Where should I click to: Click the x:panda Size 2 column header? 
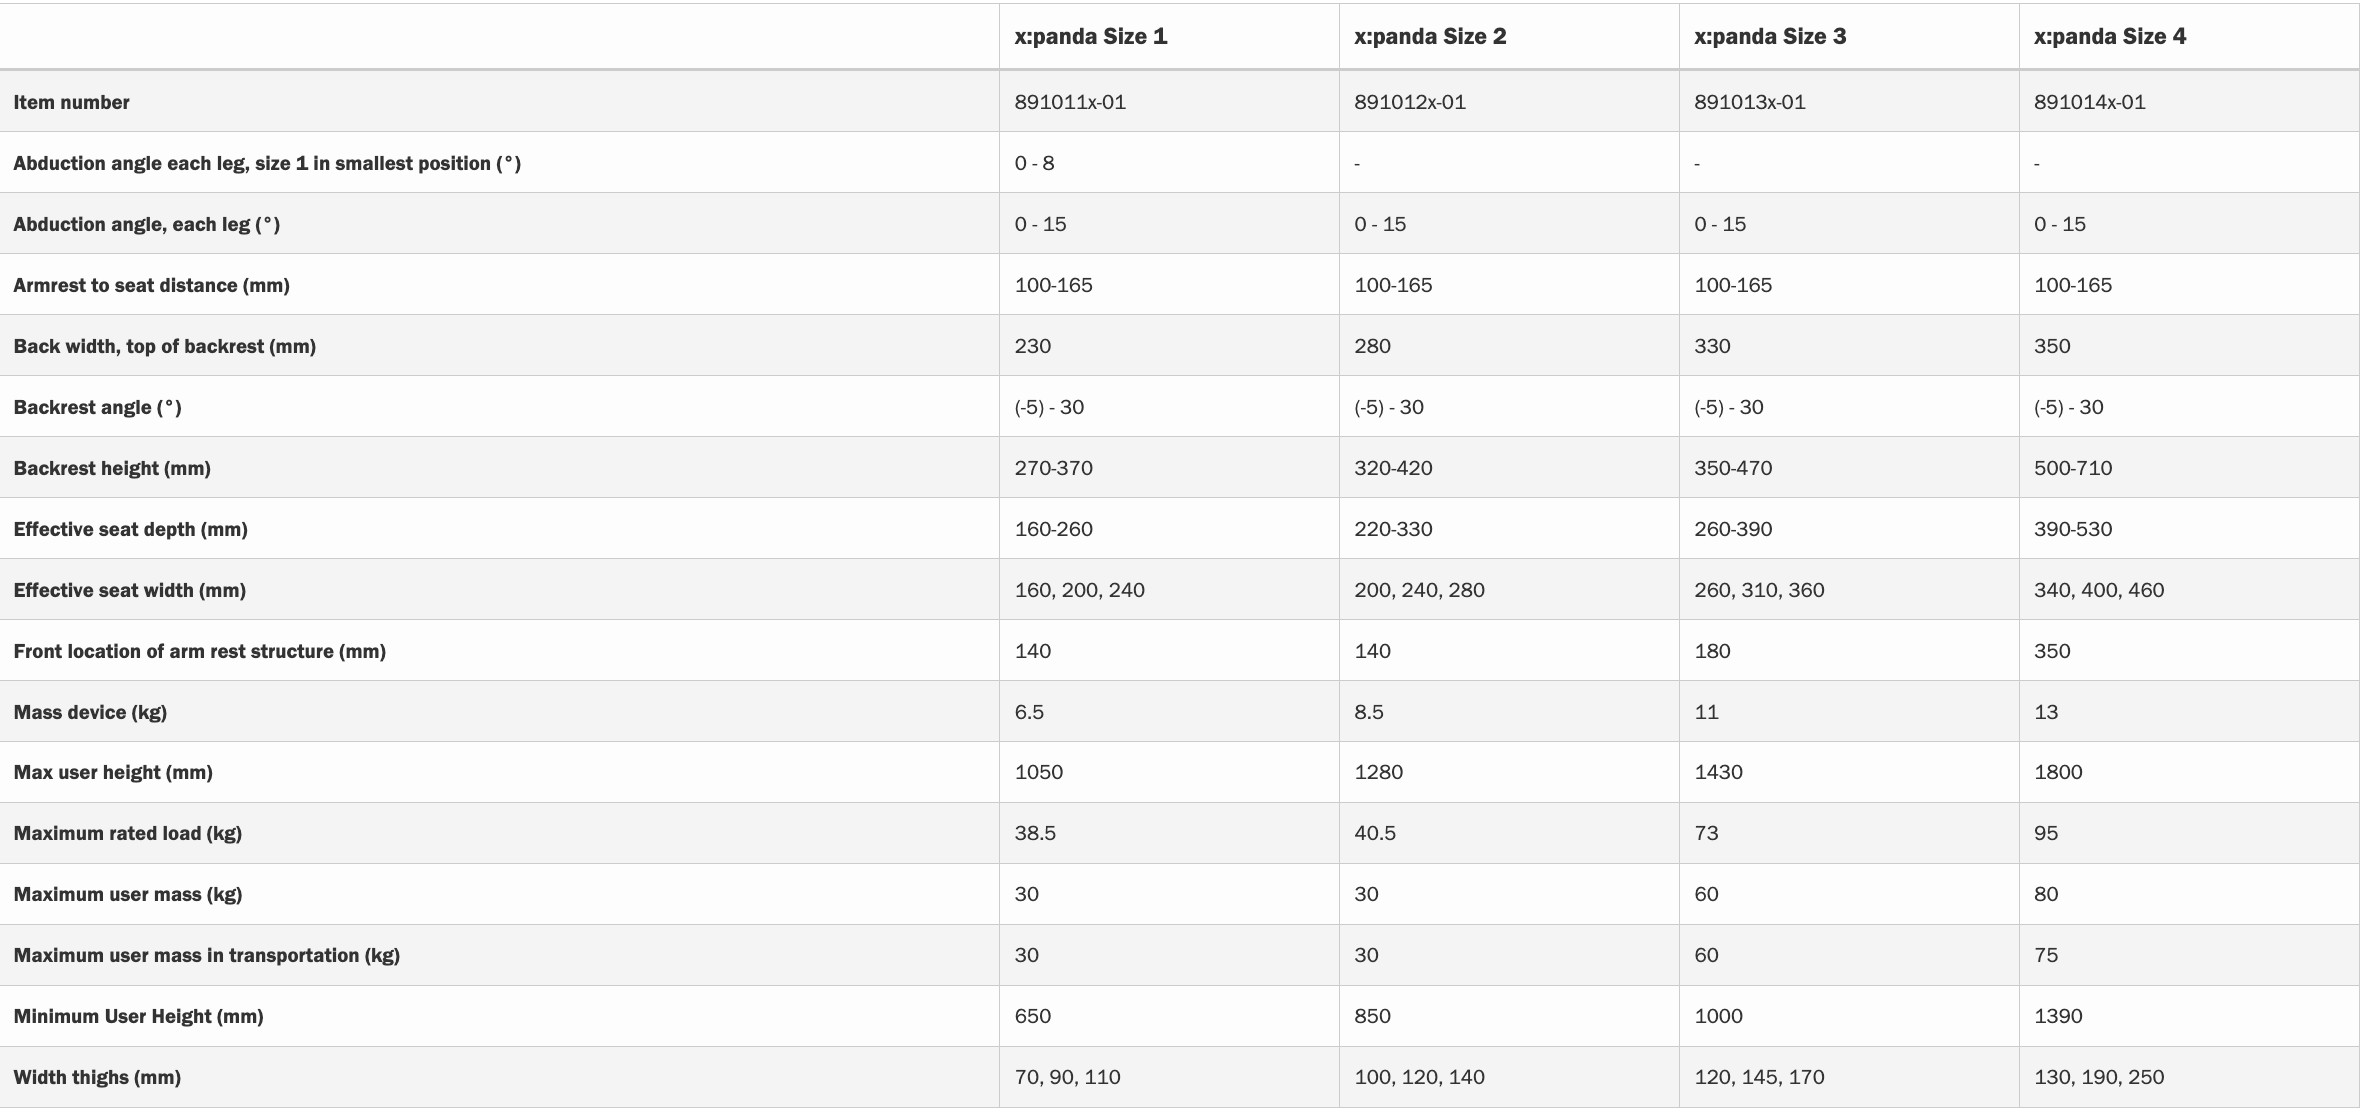pos(1430,37)
